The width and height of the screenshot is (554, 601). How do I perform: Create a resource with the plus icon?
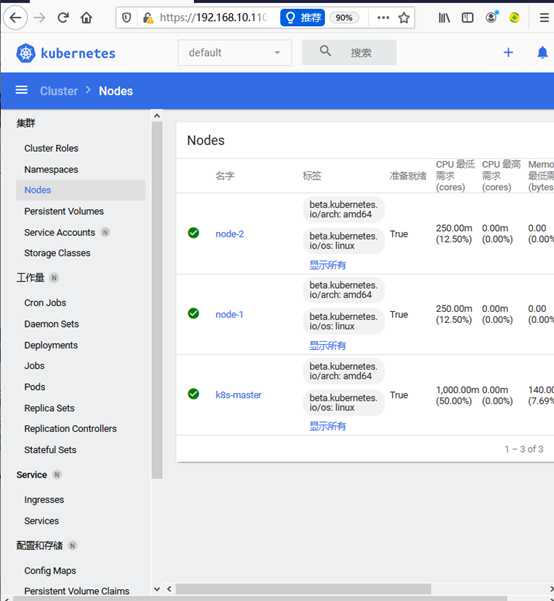point(508,53)
